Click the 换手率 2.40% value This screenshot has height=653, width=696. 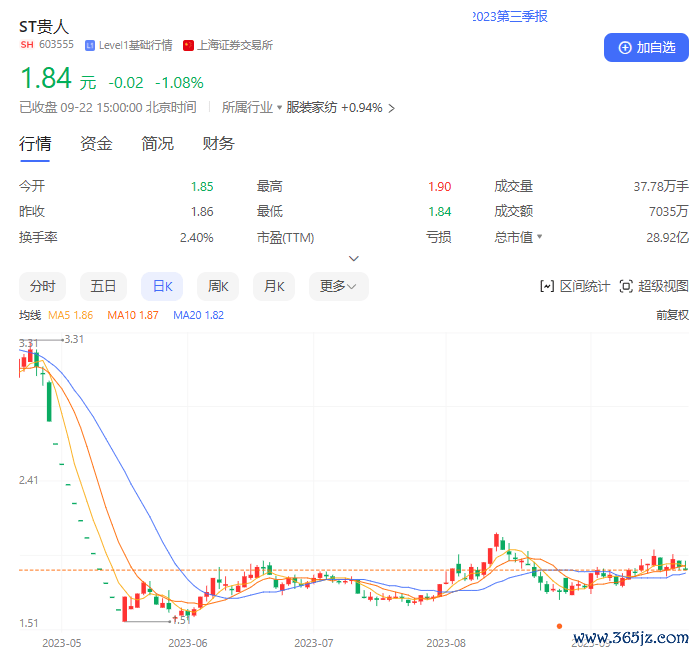[197, 237]
